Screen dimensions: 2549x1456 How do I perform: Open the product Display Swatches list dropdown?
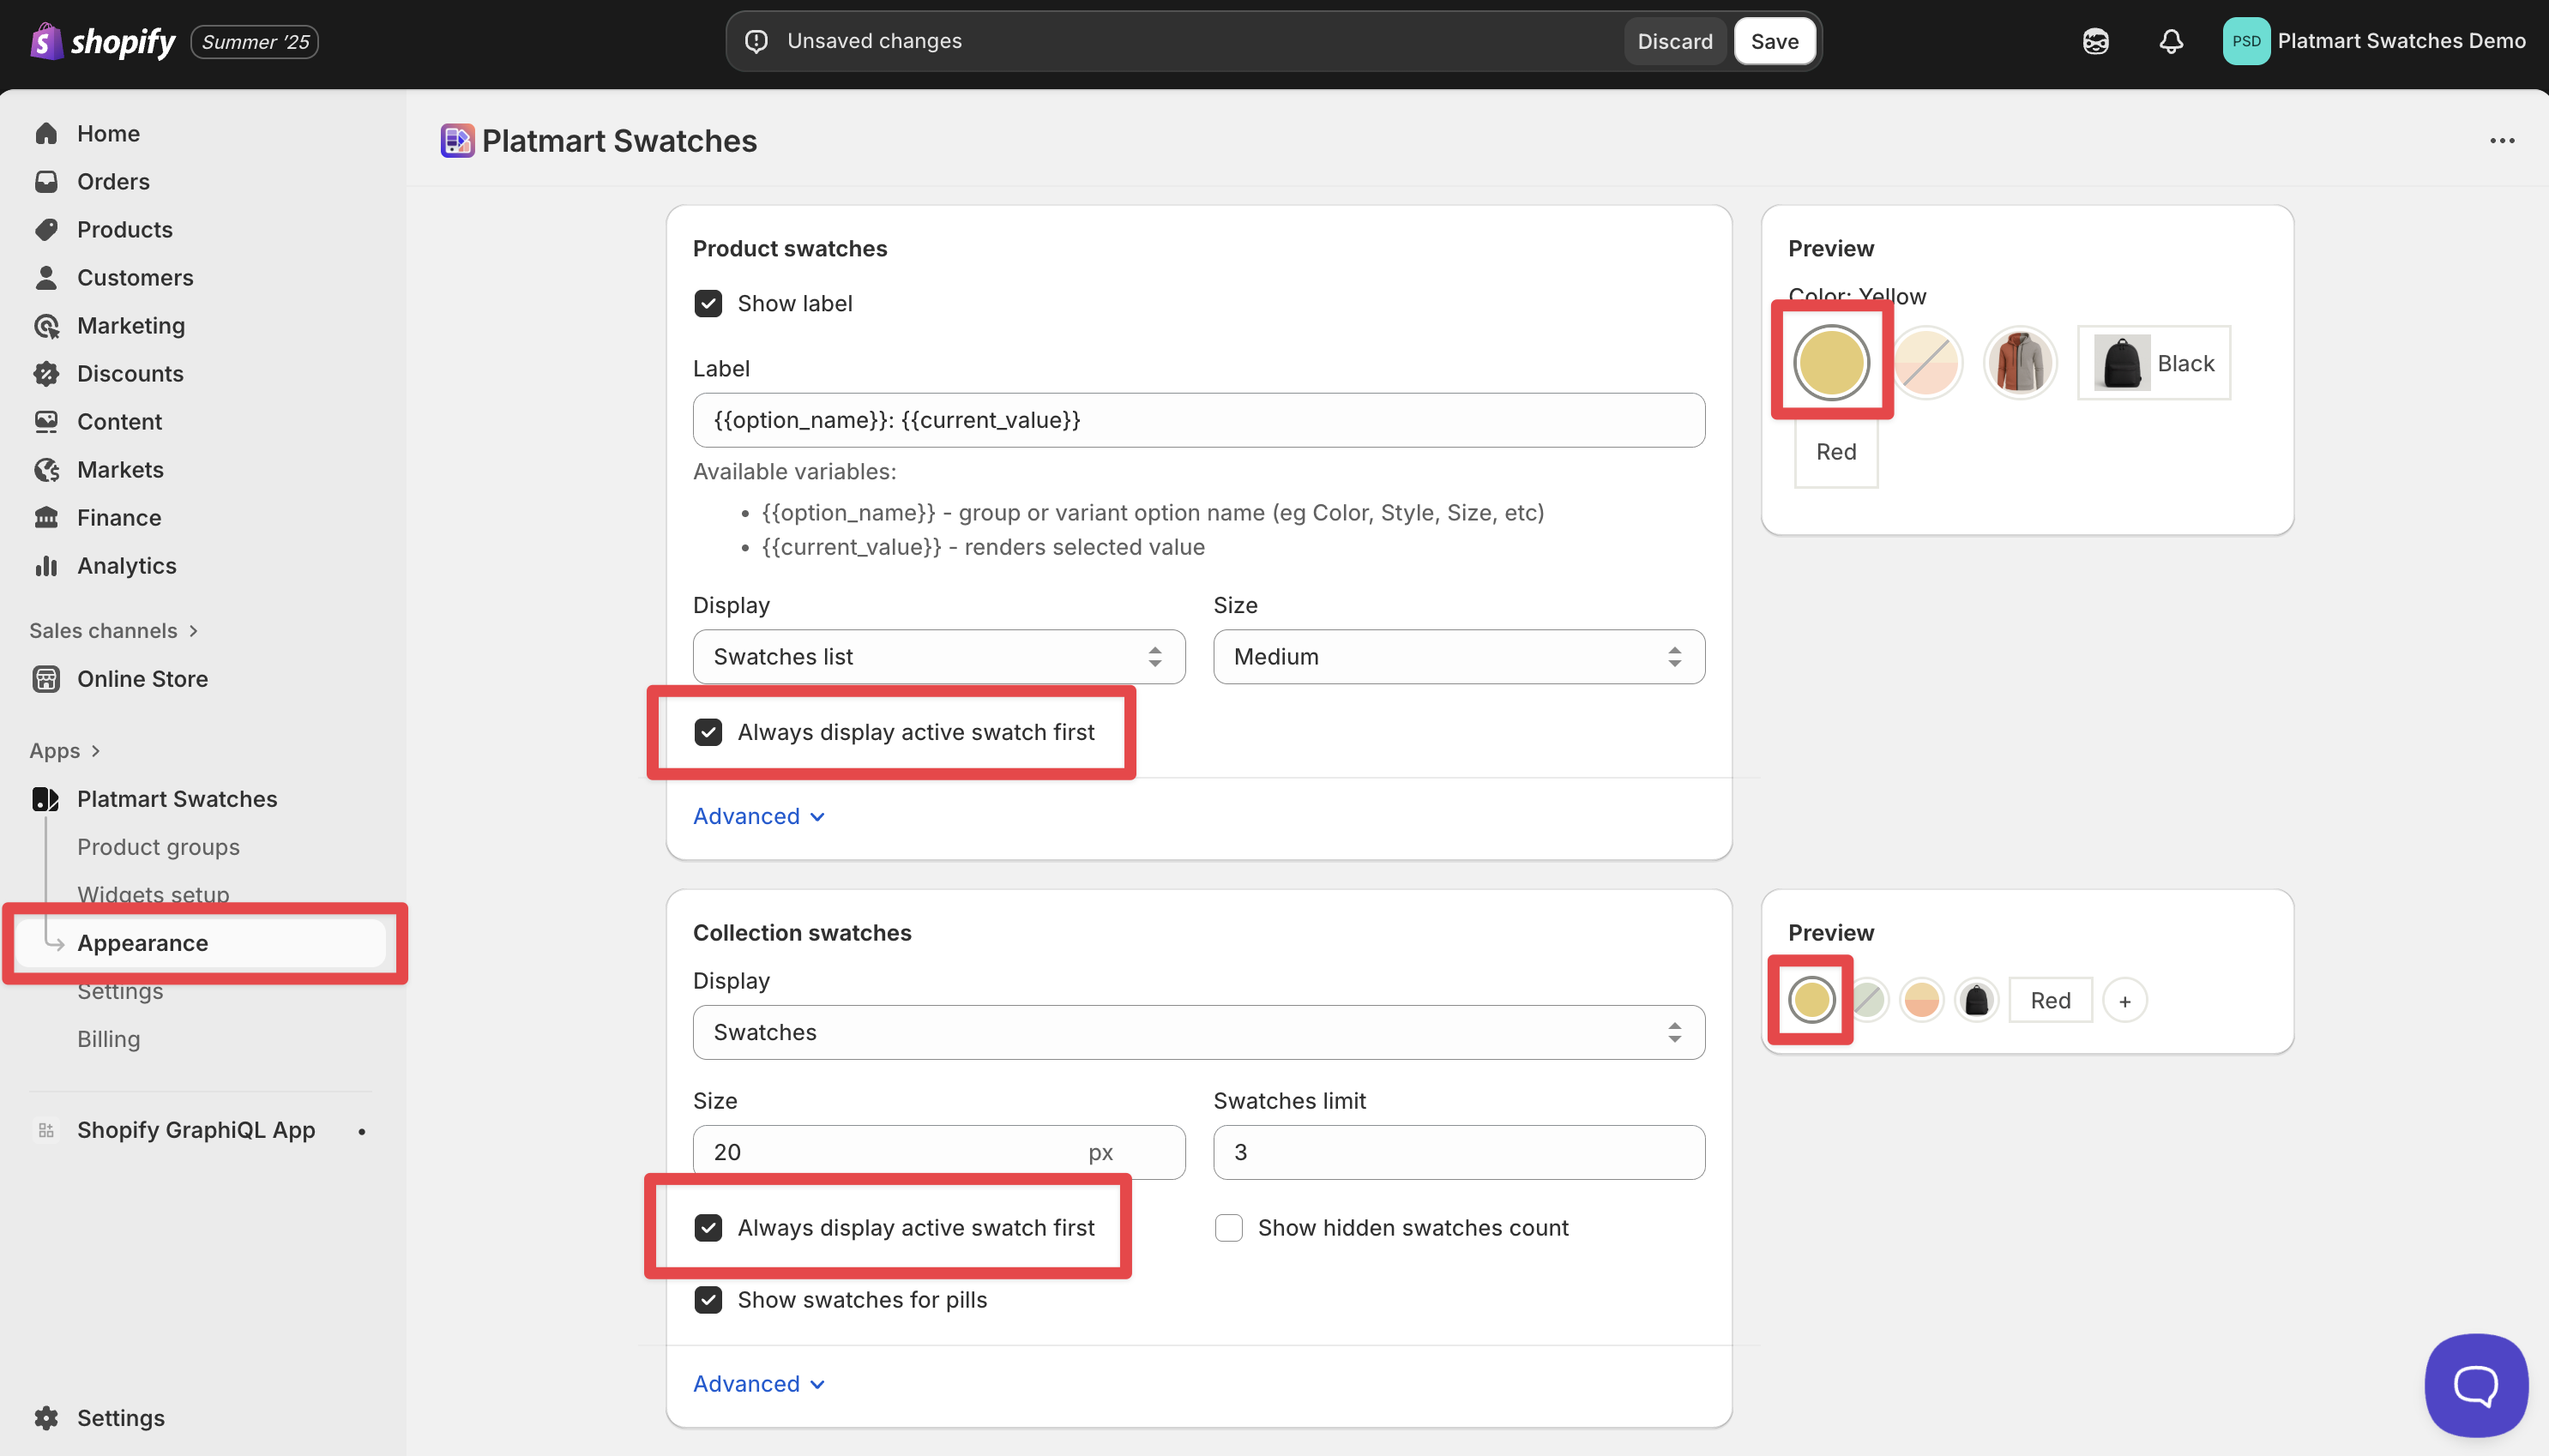938,656
